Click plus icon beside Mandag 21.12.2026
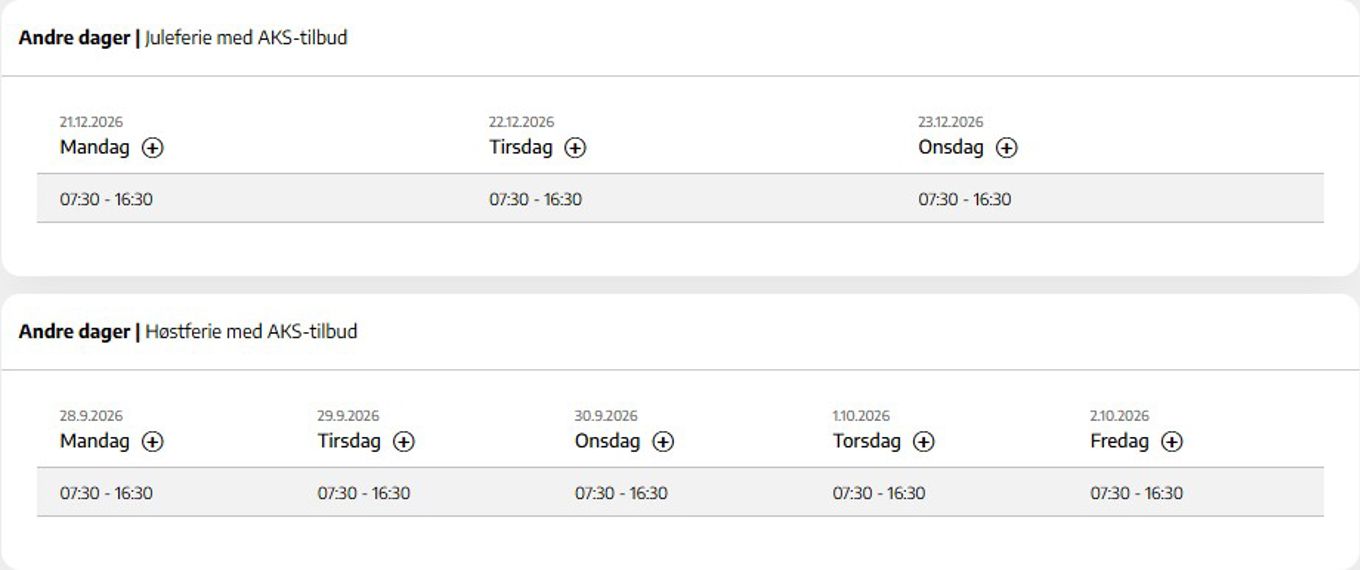Screen dimensions: 1360x570 152,148
